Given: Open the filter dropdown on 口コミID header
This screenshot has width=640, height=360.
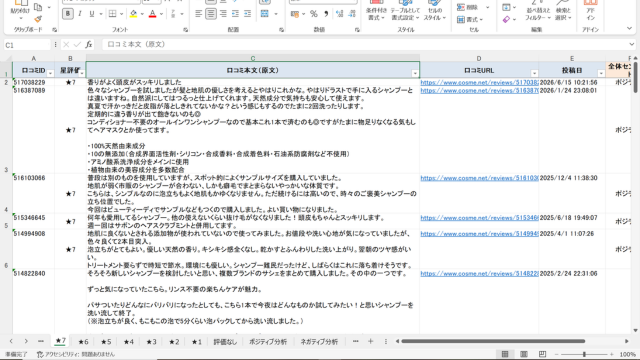Looking at the screenshot, I should (x=50, y=73).
